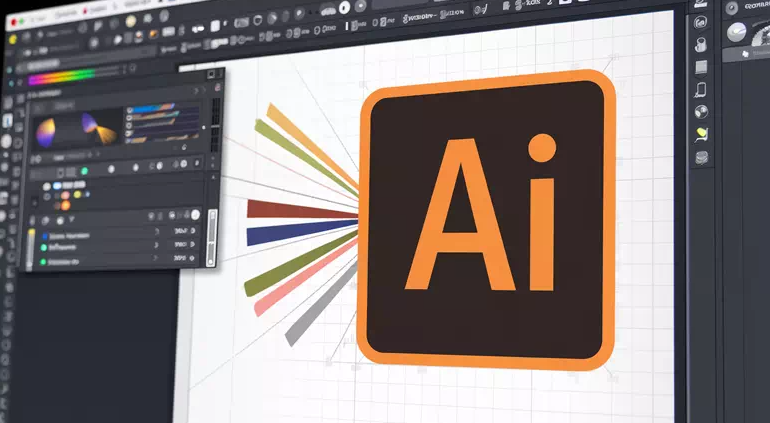770x423 pixels.
Task: Choose the yellow swatch in floating panel
Action: [x=77, y=195]
